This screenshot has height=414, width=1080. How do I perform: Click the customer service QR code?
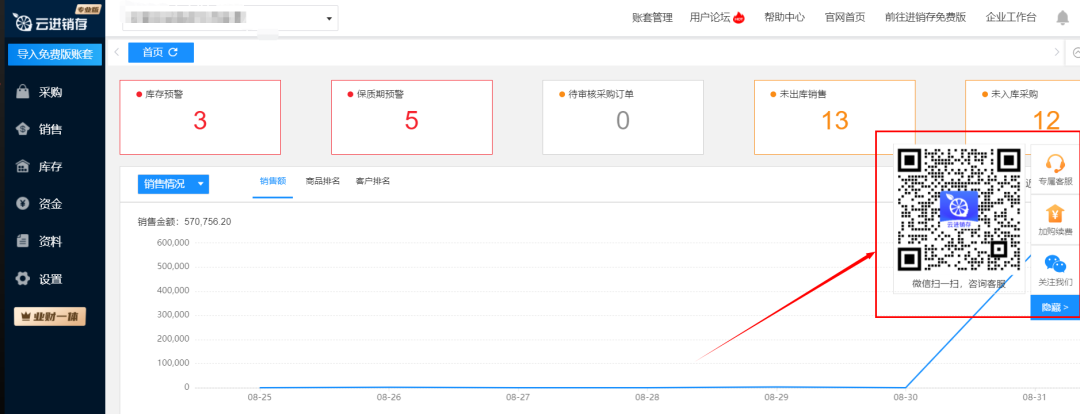coord(959,209)
